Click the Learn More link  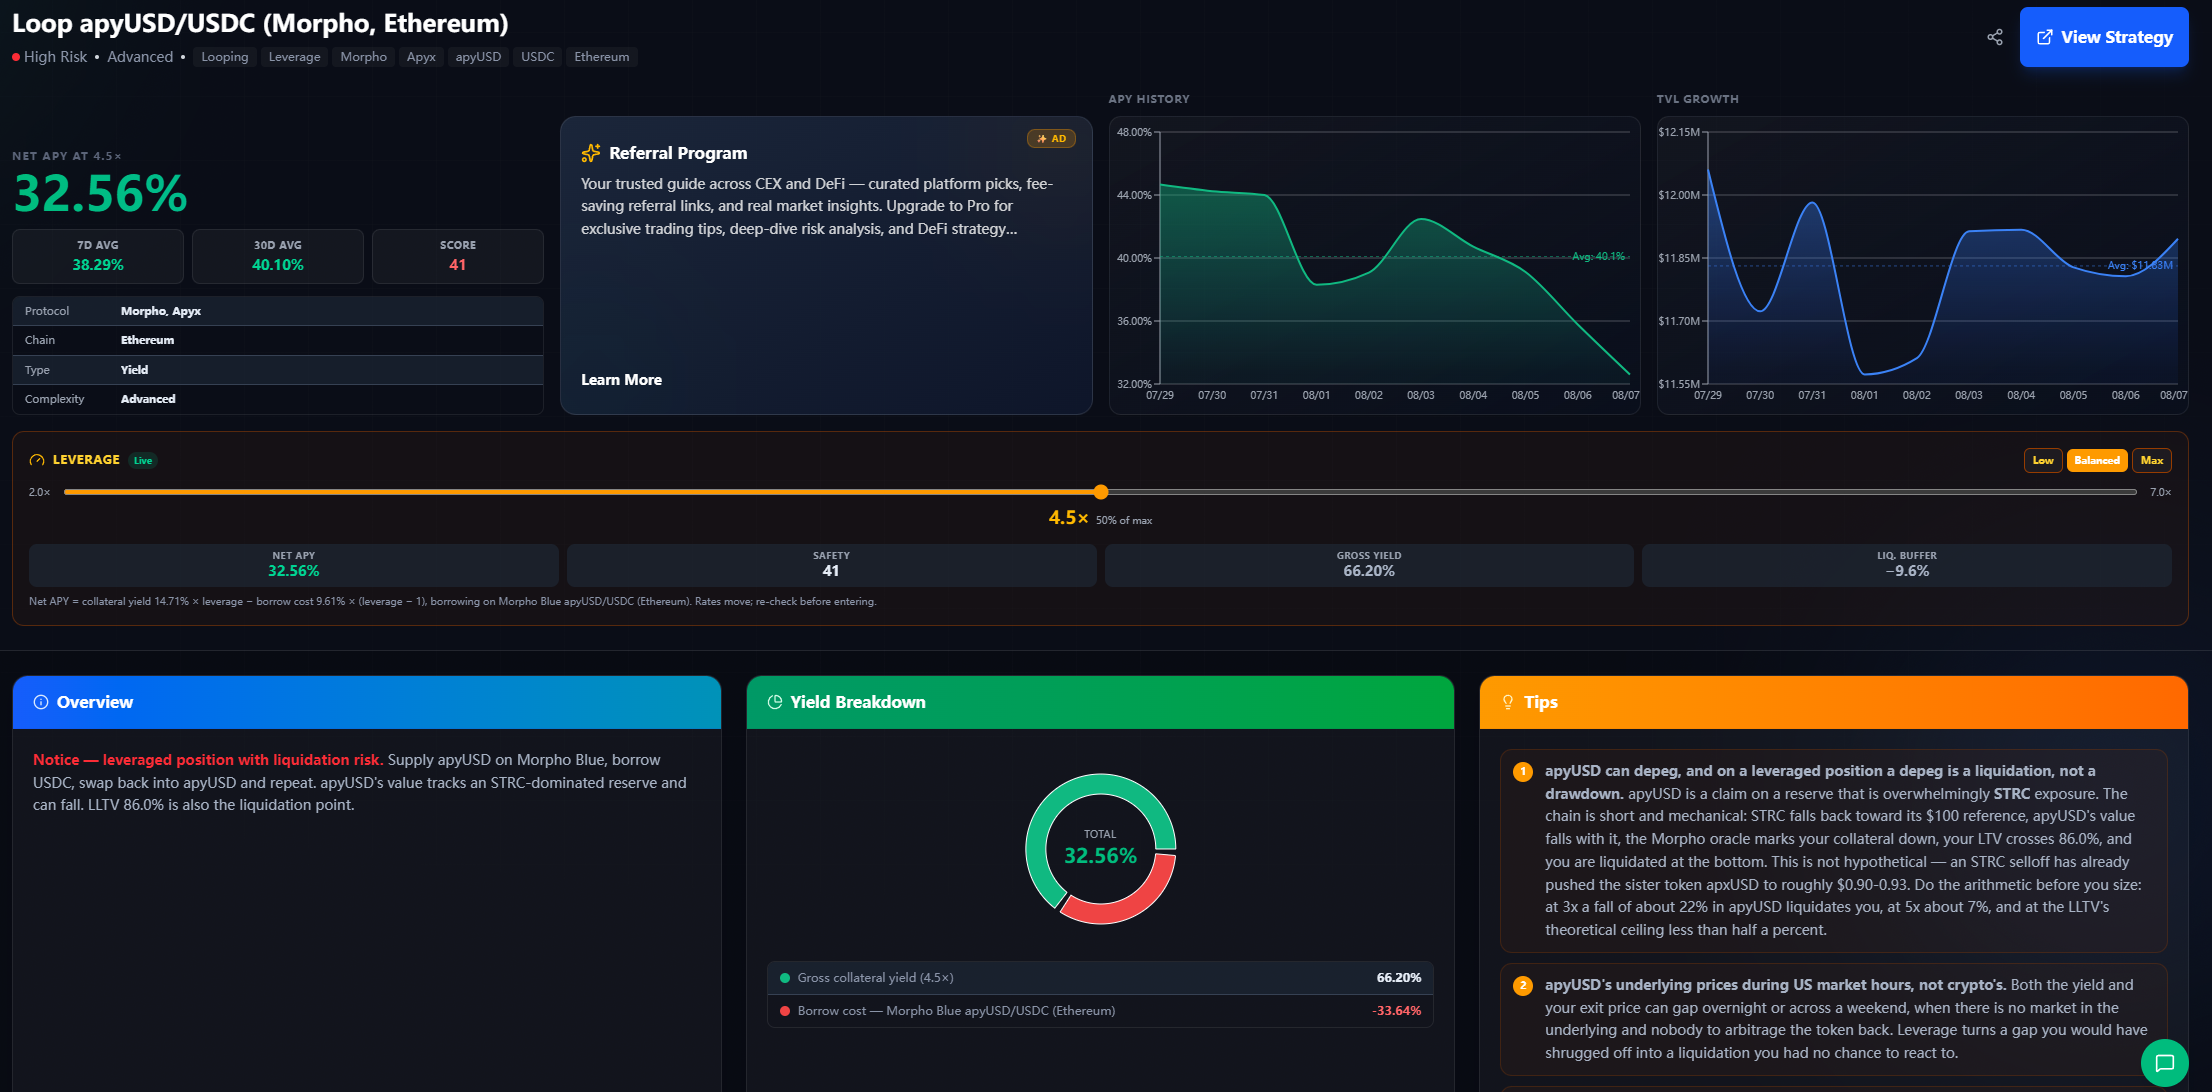point(621,380)
